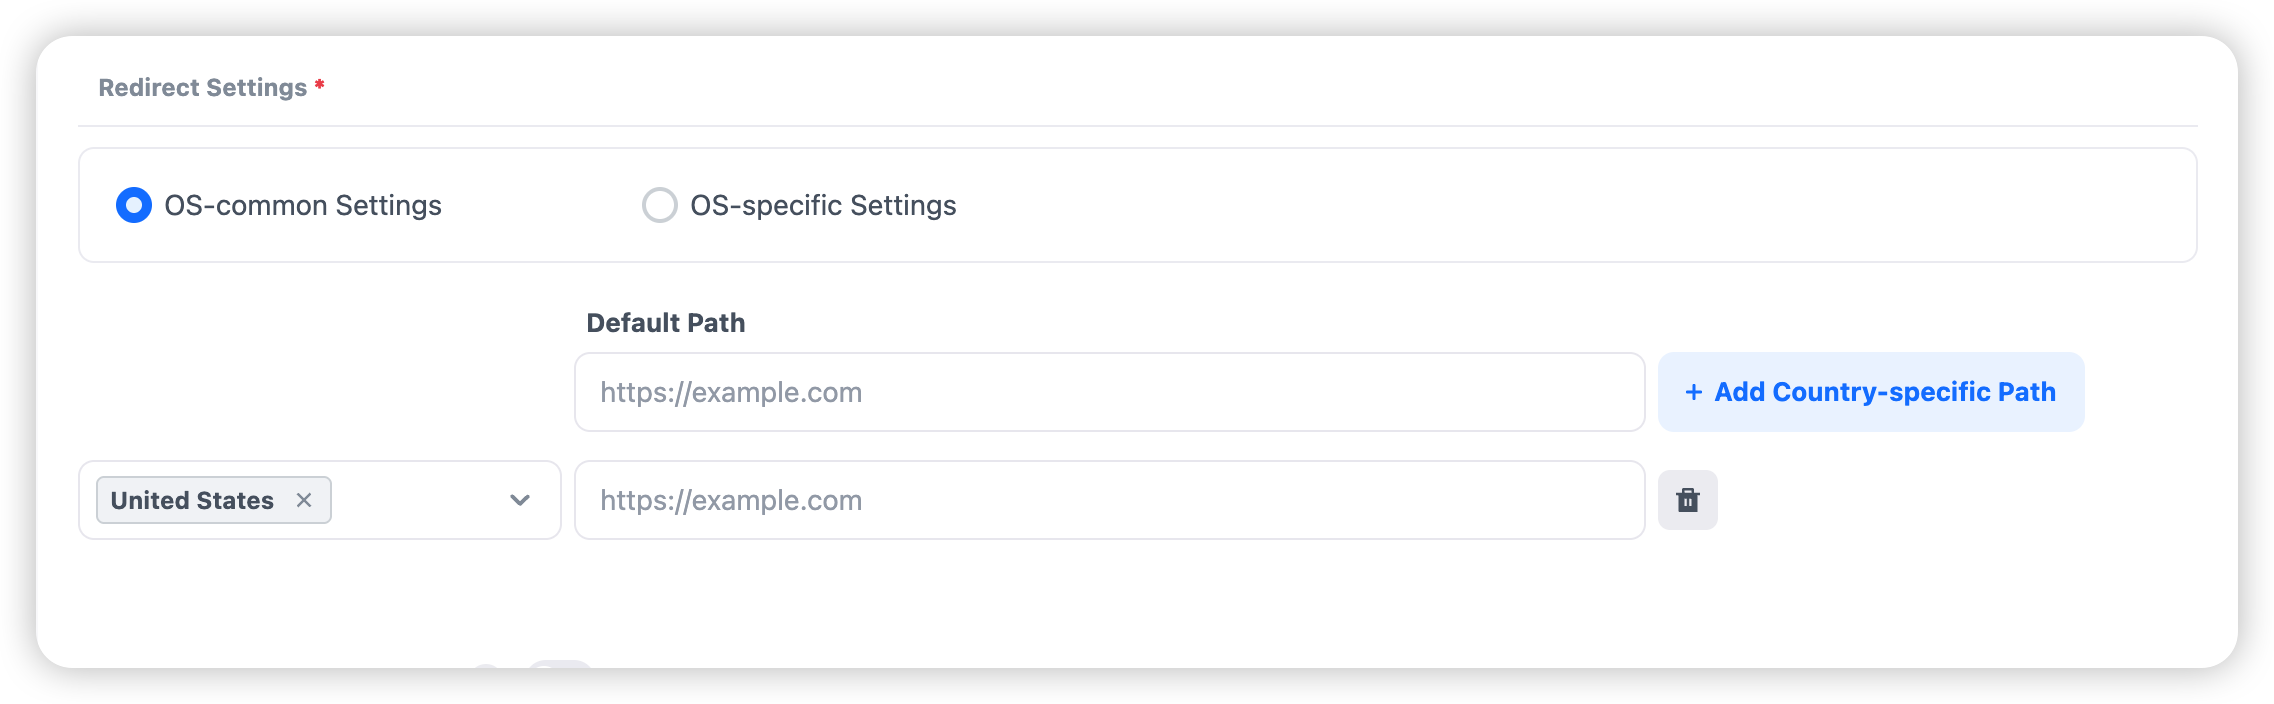
Task: Click the plus icon beside Add Country-specific Path
Action: (x=1694, y=392)
